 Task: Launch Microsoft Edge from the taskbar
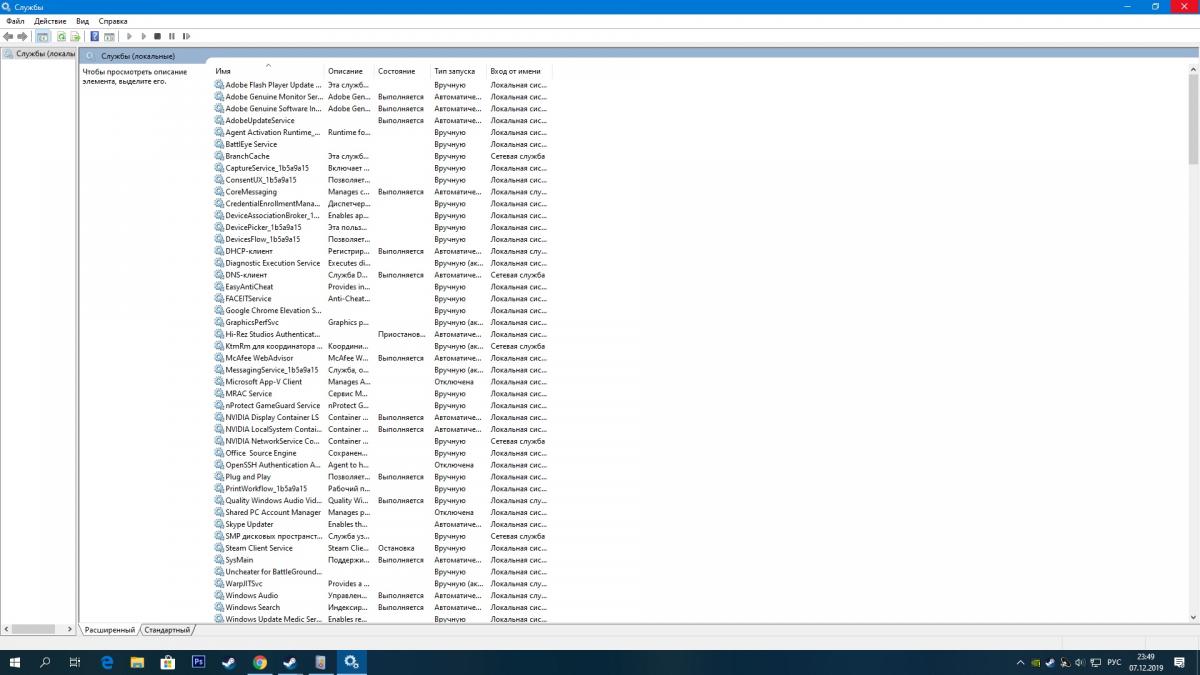tap(107, 662)
